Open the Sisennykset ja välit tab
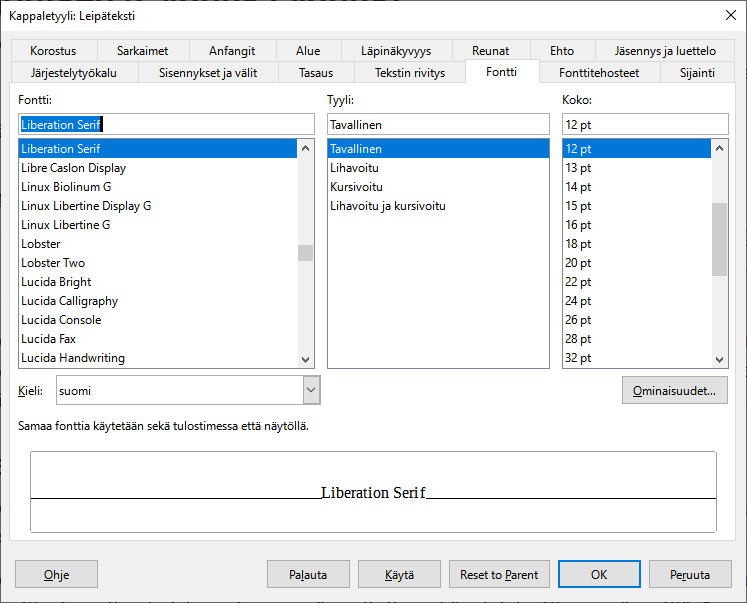This screenshot has height=603, width=747. (208, 73)
